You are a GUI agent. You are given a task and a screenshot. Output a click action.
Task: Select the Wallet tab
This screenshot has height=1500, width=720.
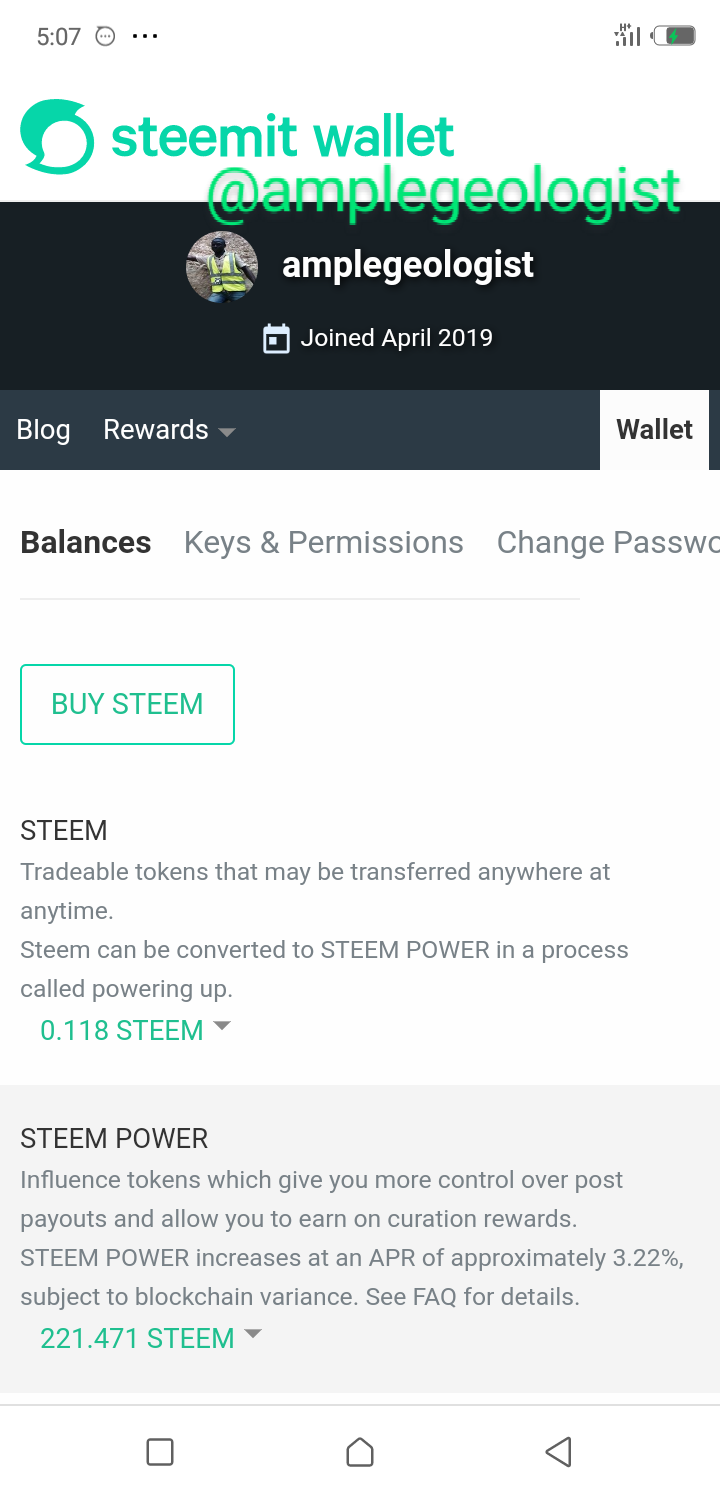(654, 430)
